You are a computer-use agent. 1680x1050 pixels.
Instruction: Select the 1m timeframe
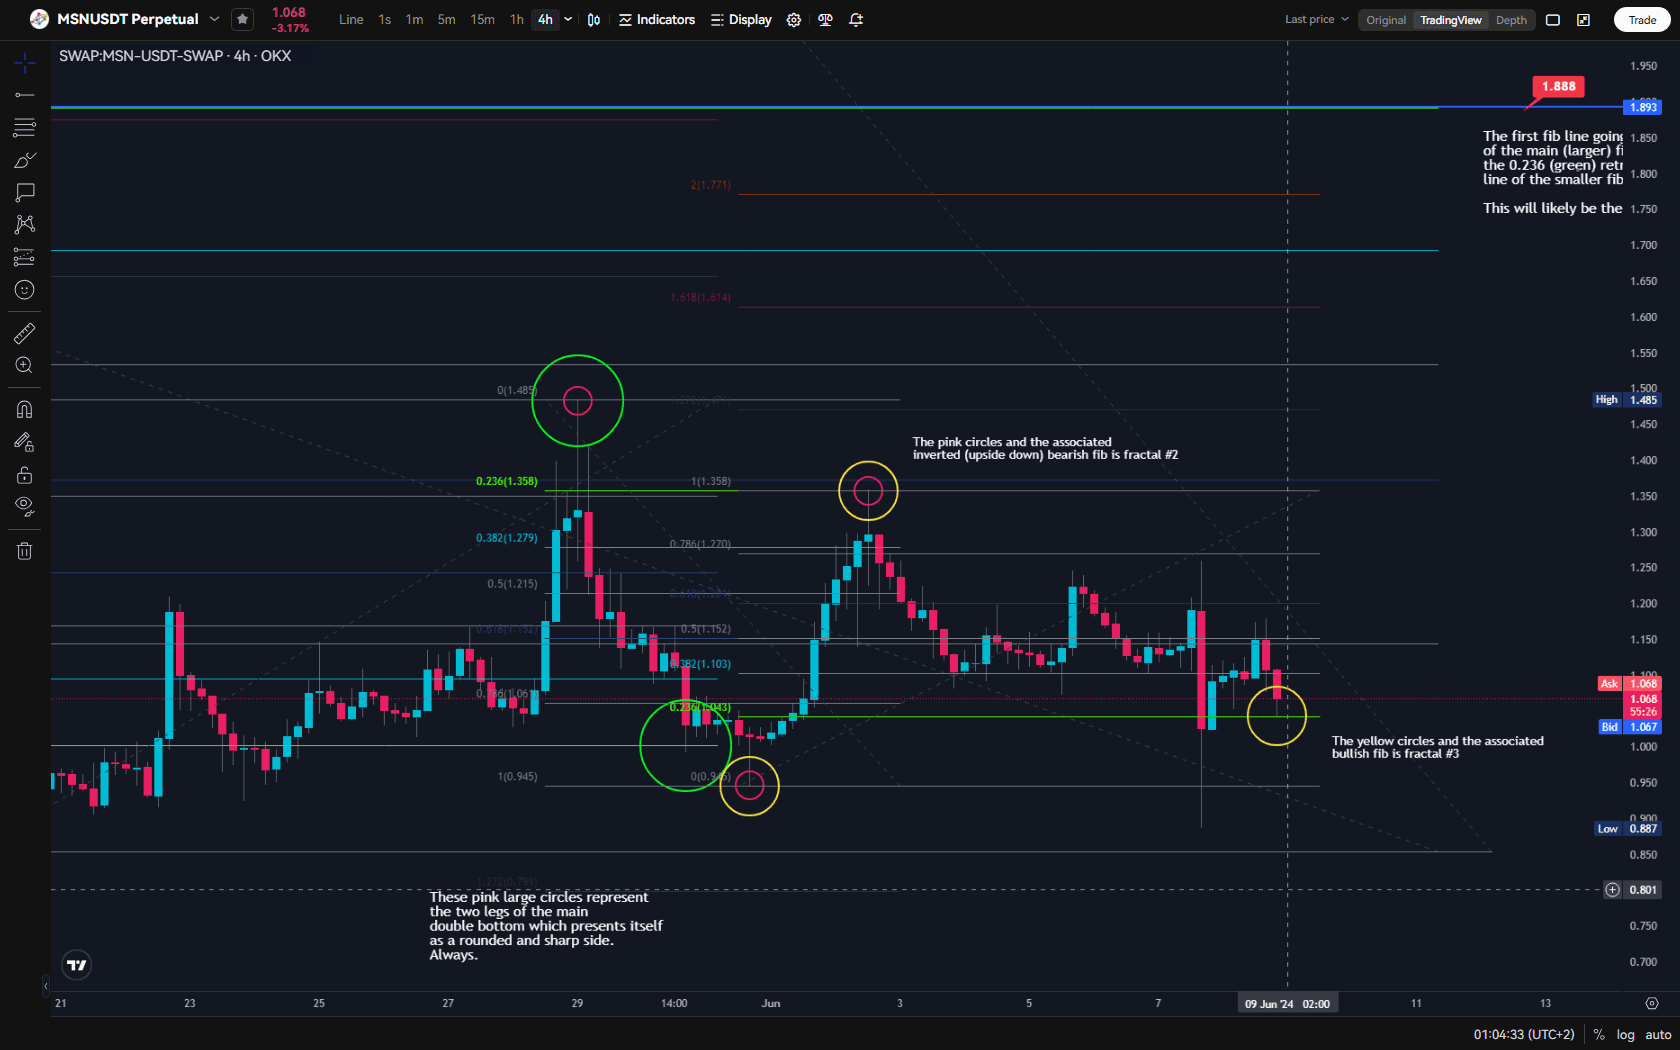click(414, 20)
